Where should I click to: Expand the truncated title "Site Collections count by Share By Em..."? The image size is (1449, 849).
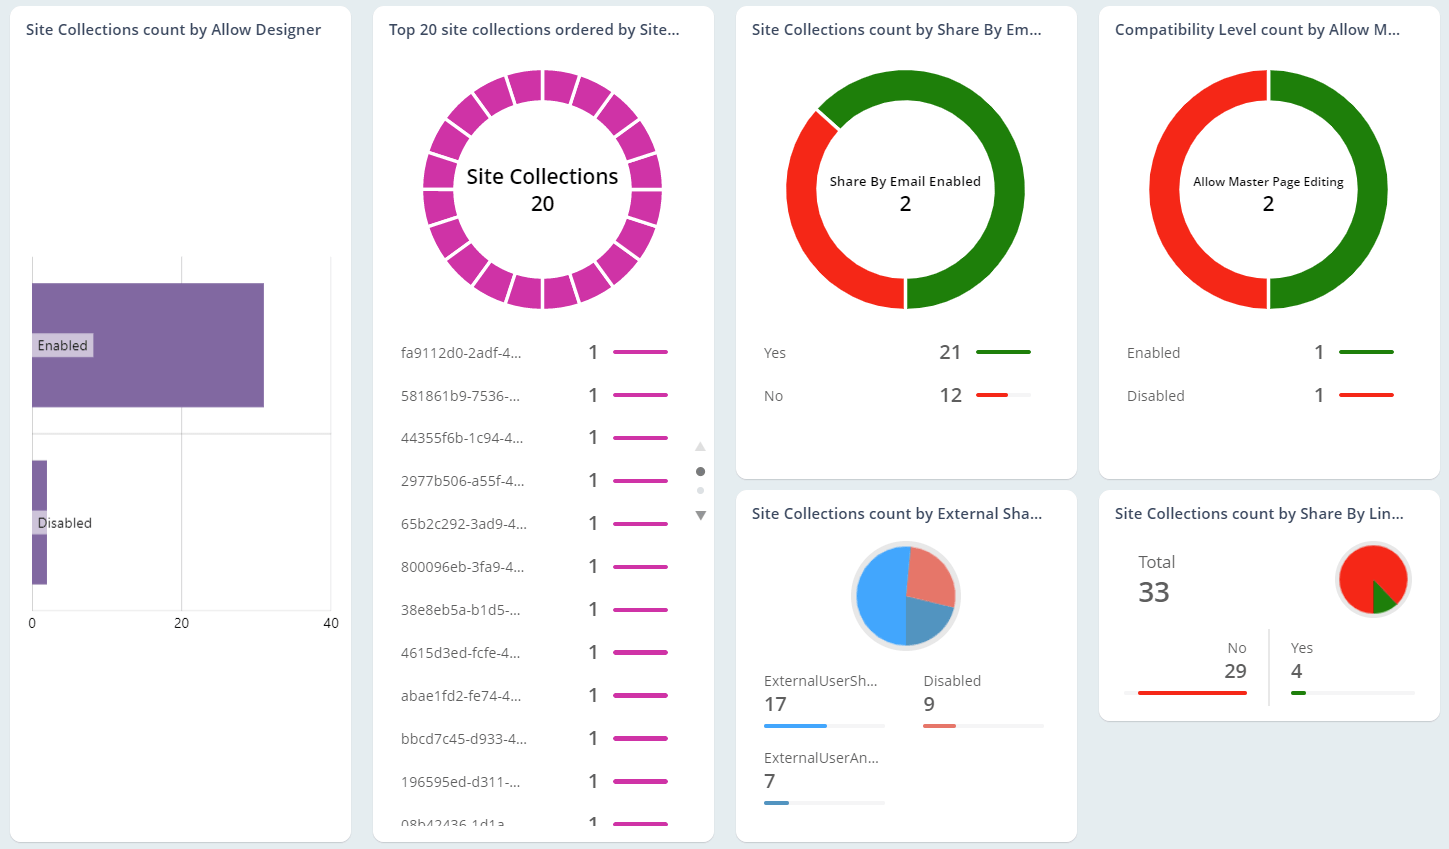(x=897, y=29)
